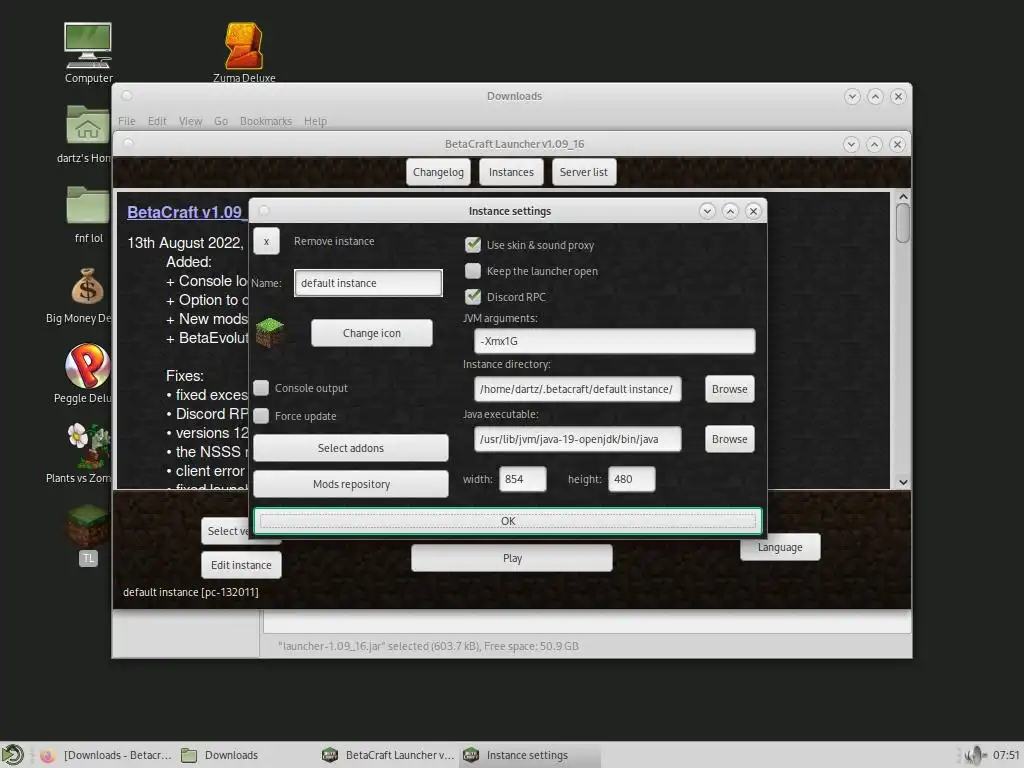Open dartz's Home folder icon
This screenshot has height=768, width=1024.
pos(87,134)
